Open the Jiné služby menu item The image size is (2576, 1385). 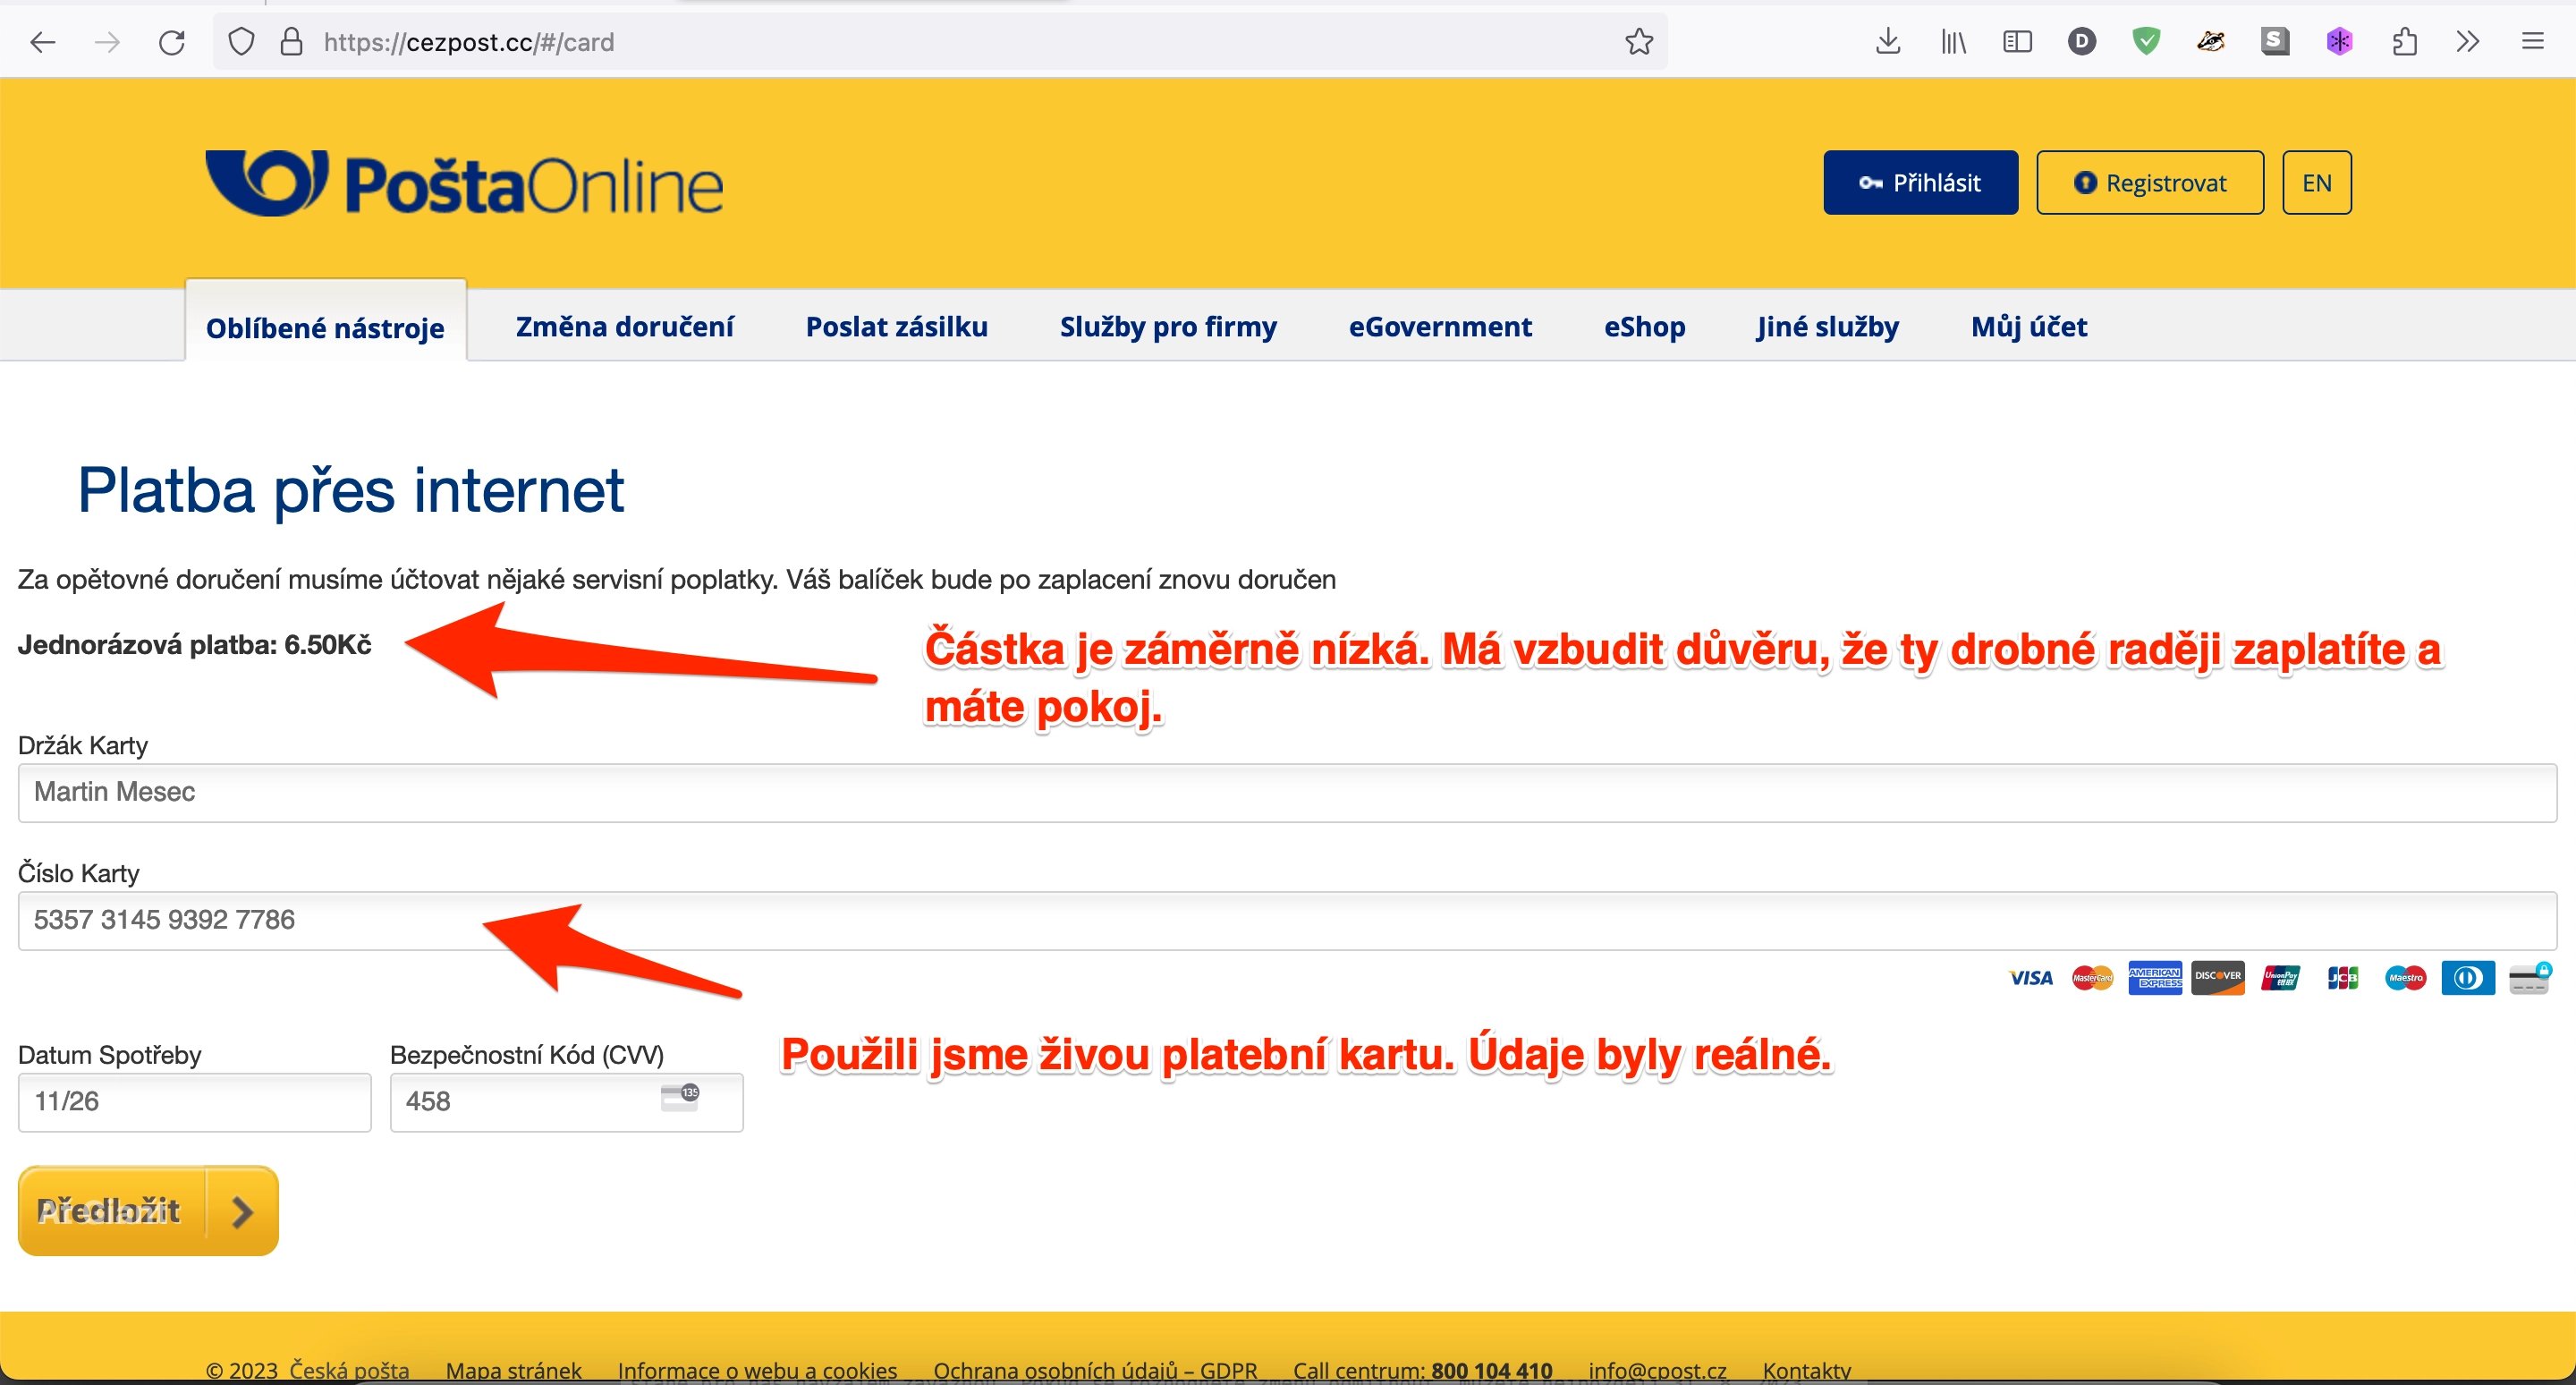(x=1827, y=327)
